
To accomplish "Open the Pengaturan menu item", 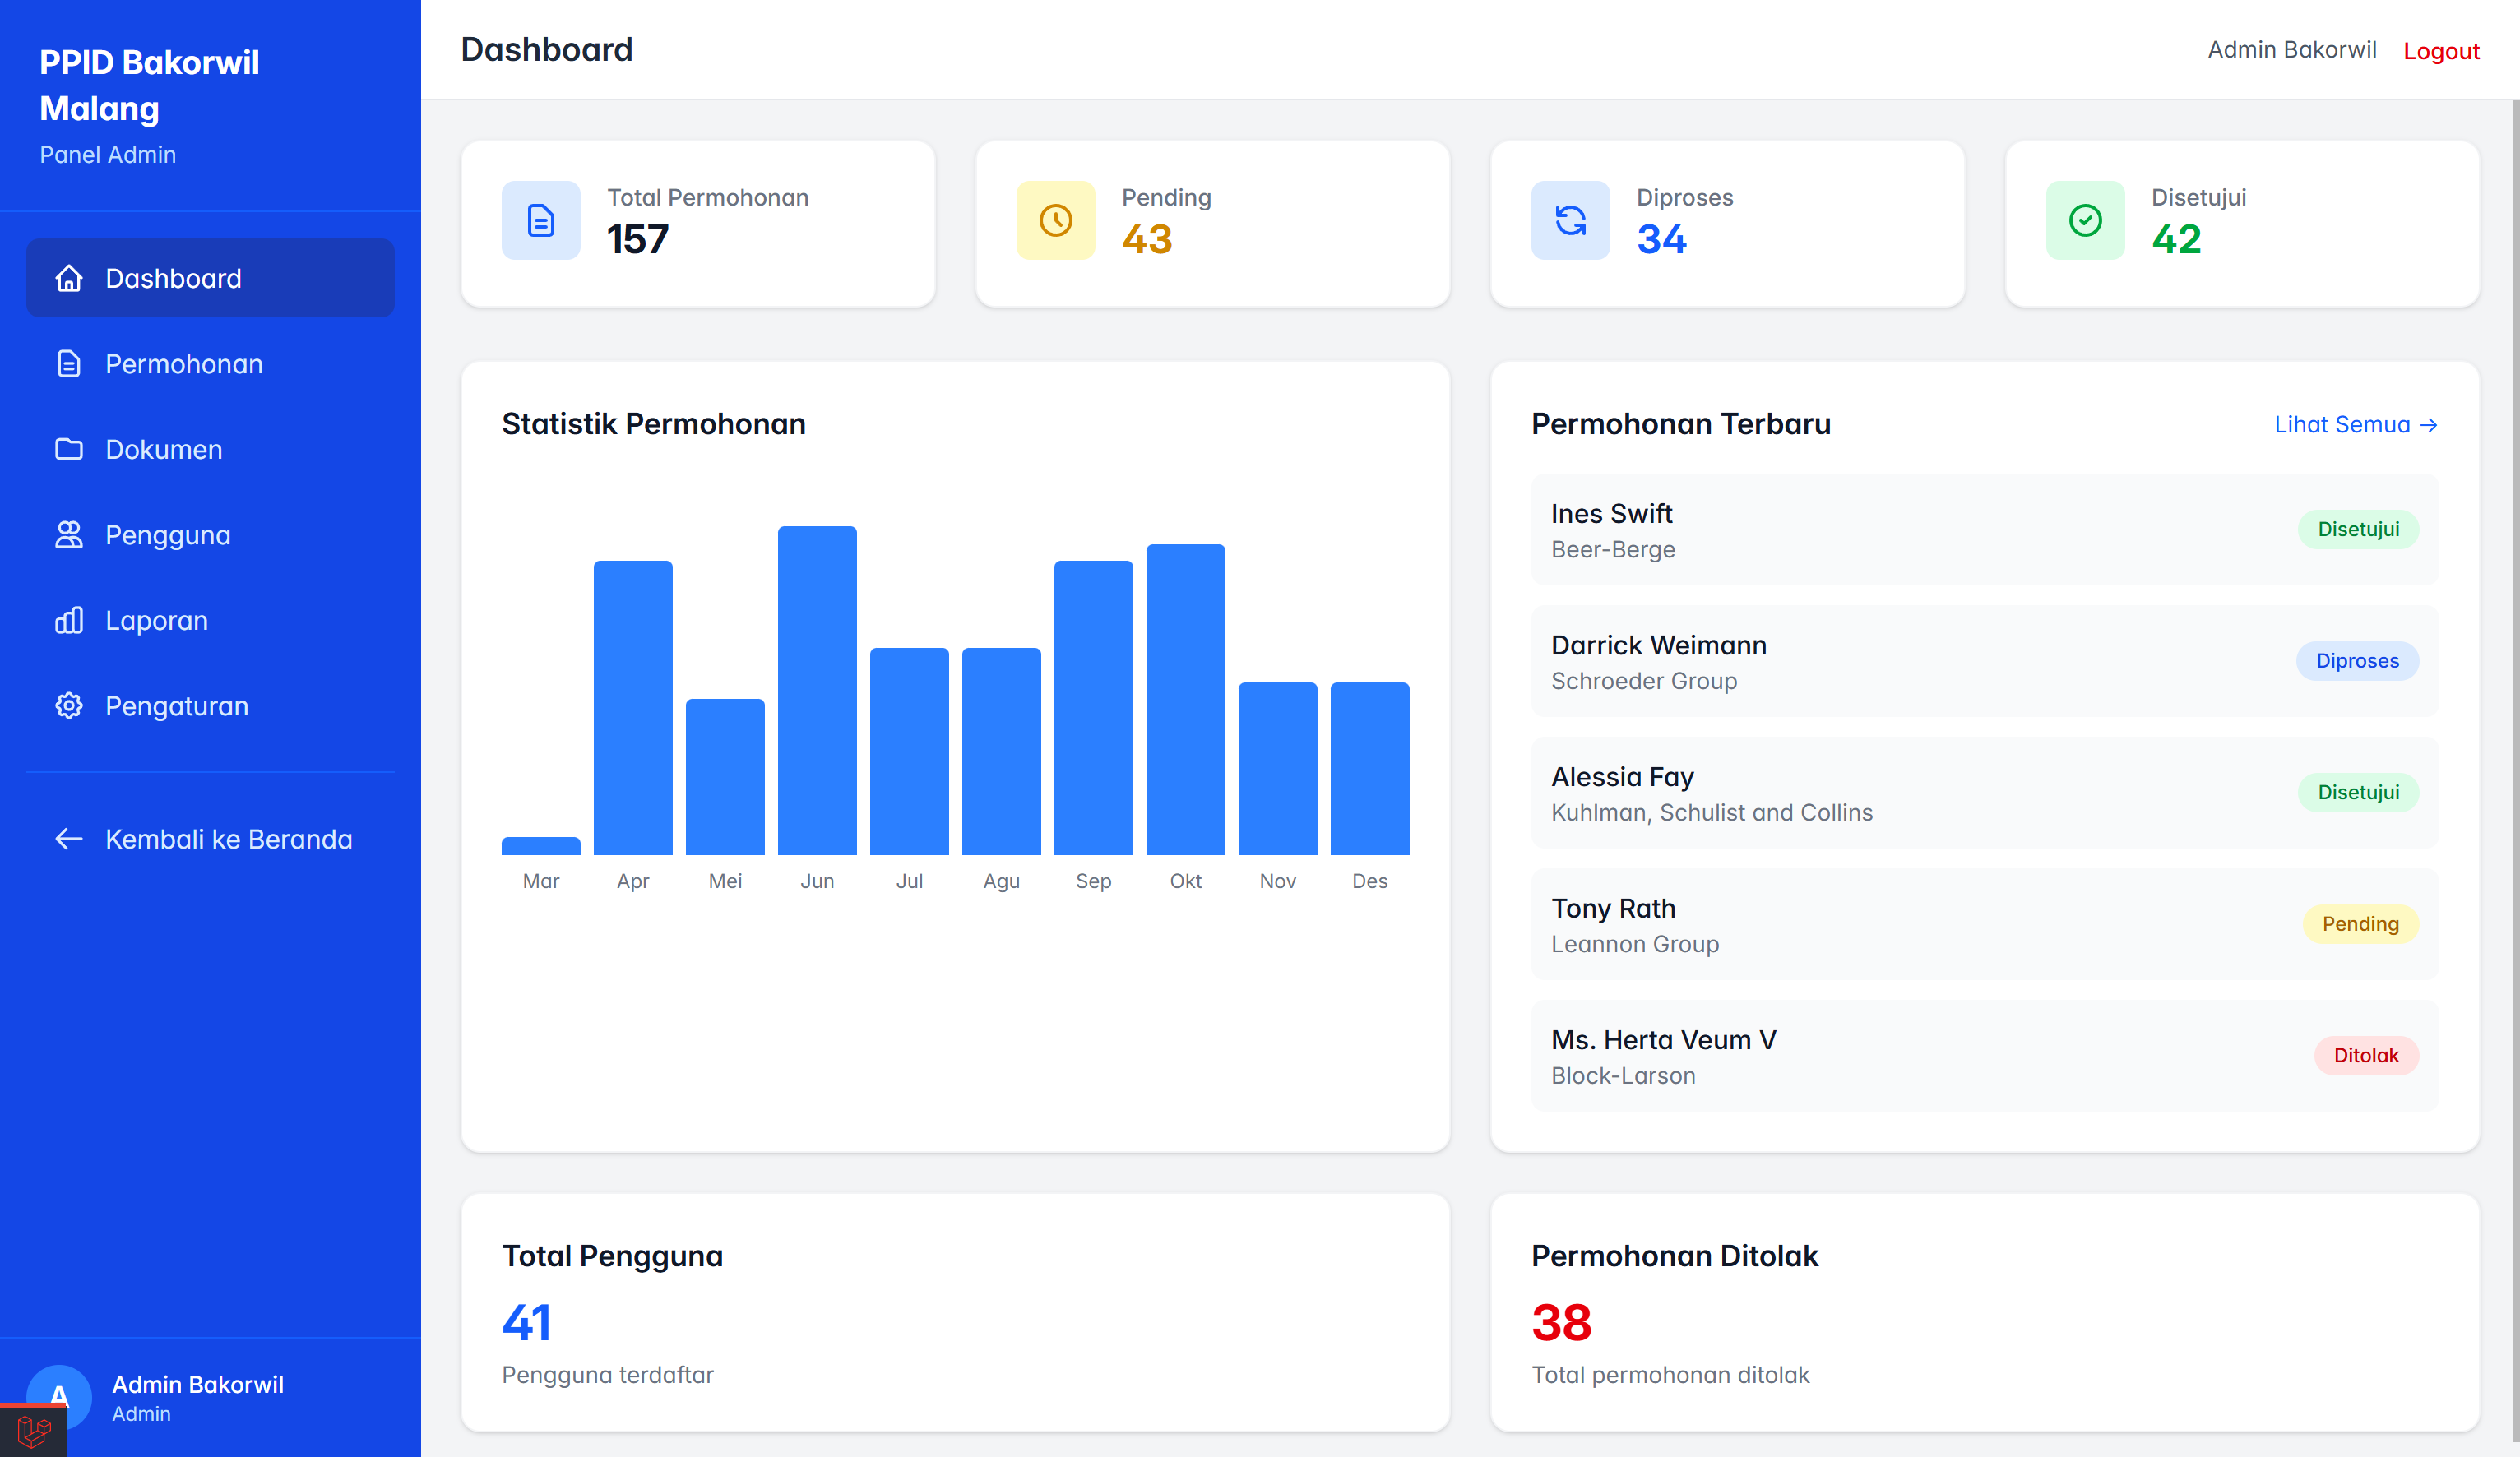I will click(x=210, y=706).
